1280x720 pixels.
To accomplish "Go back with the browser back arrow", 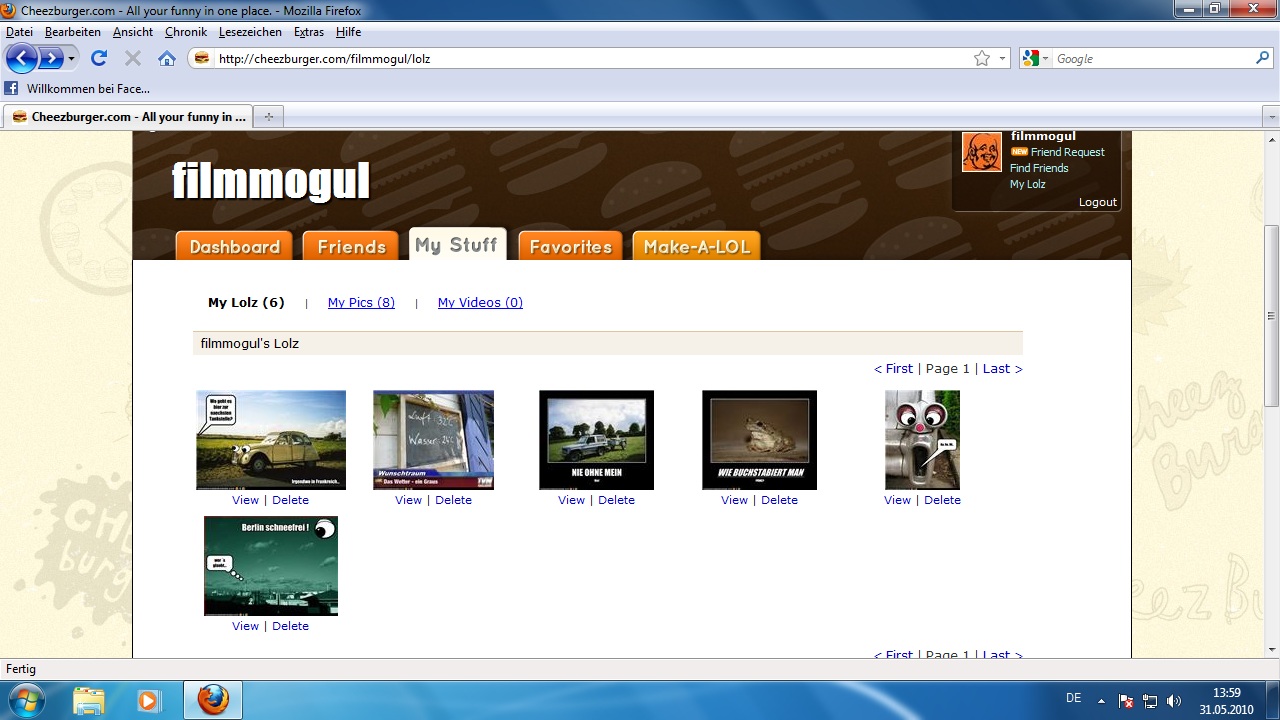I will (22, 58).
